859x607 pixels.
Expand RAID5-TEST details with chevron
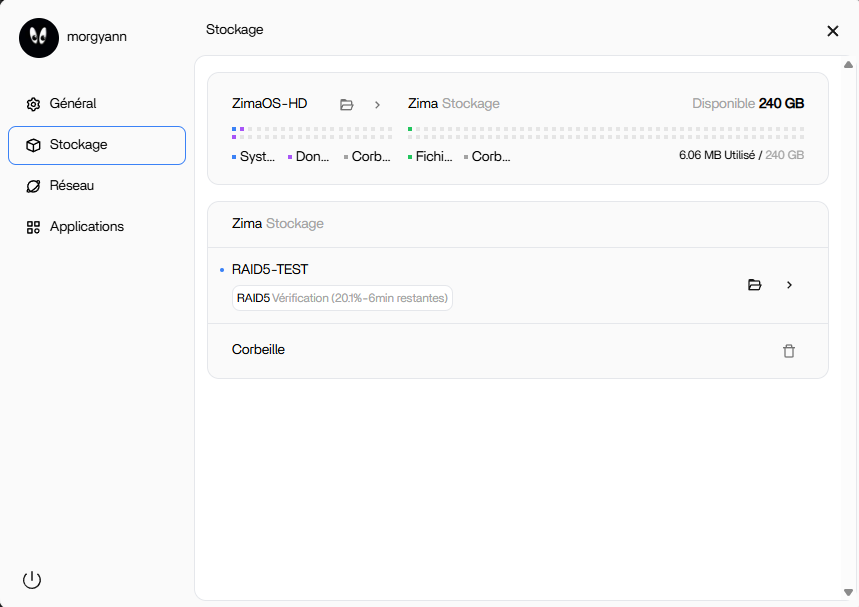[789, 285]
